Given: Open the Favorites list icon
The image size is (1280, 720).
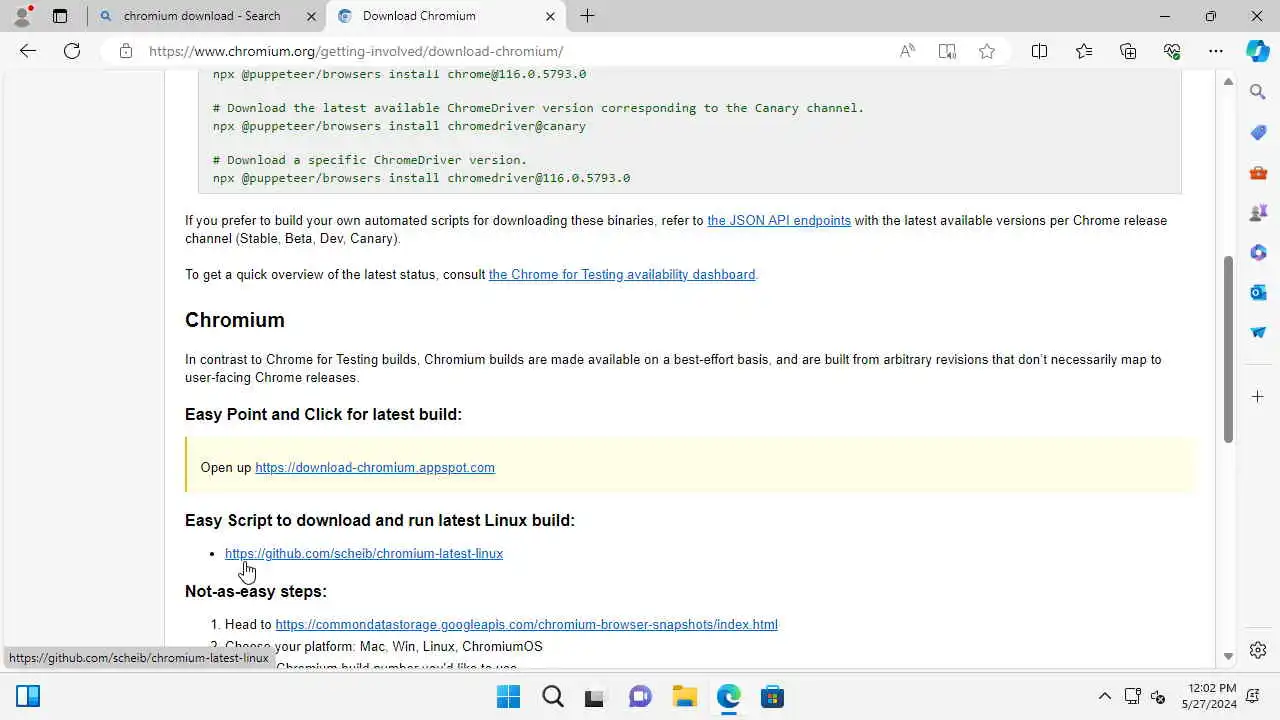Looking at the screenshot, I should pos(1084,51).
